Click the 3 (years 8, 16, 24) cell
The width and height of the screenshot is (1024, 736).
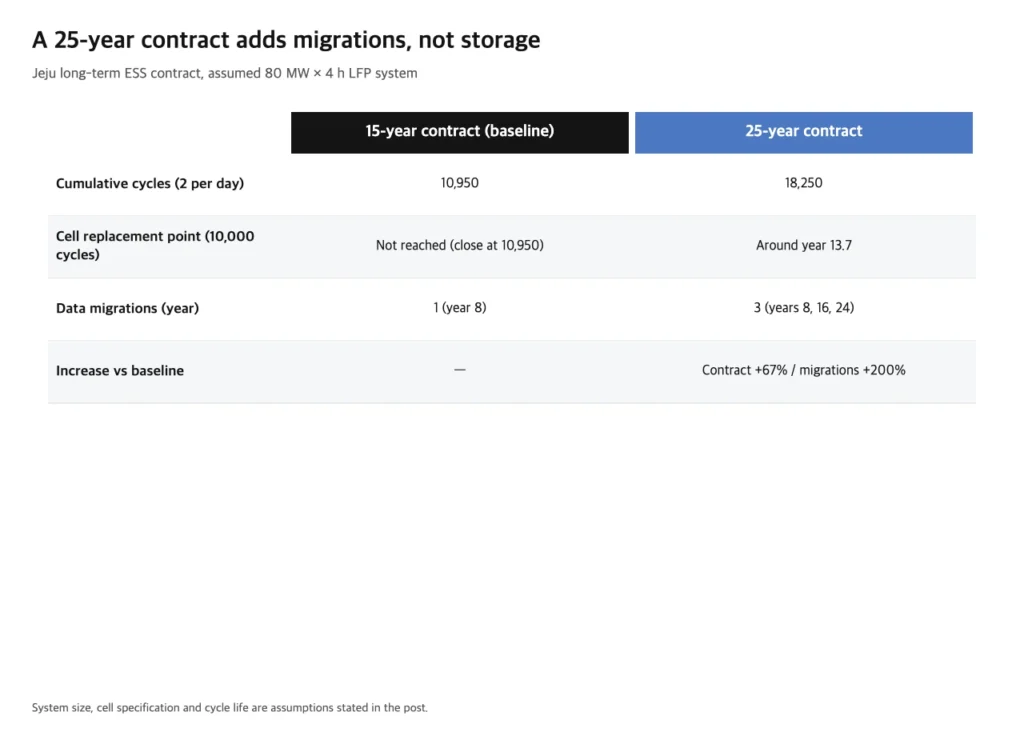[803, 308]
